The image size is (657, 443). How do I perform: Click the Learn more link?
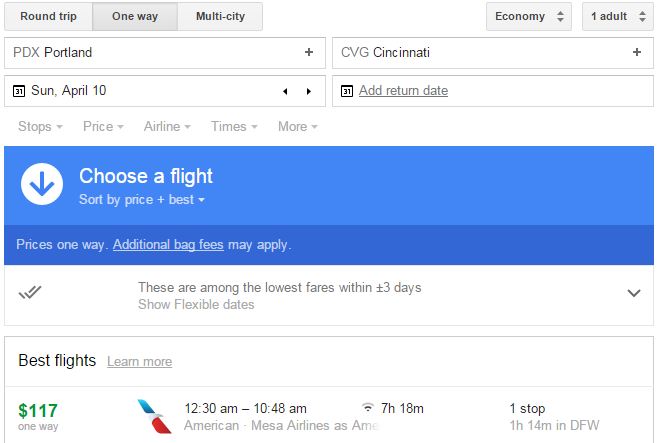[x=139, y=362]
